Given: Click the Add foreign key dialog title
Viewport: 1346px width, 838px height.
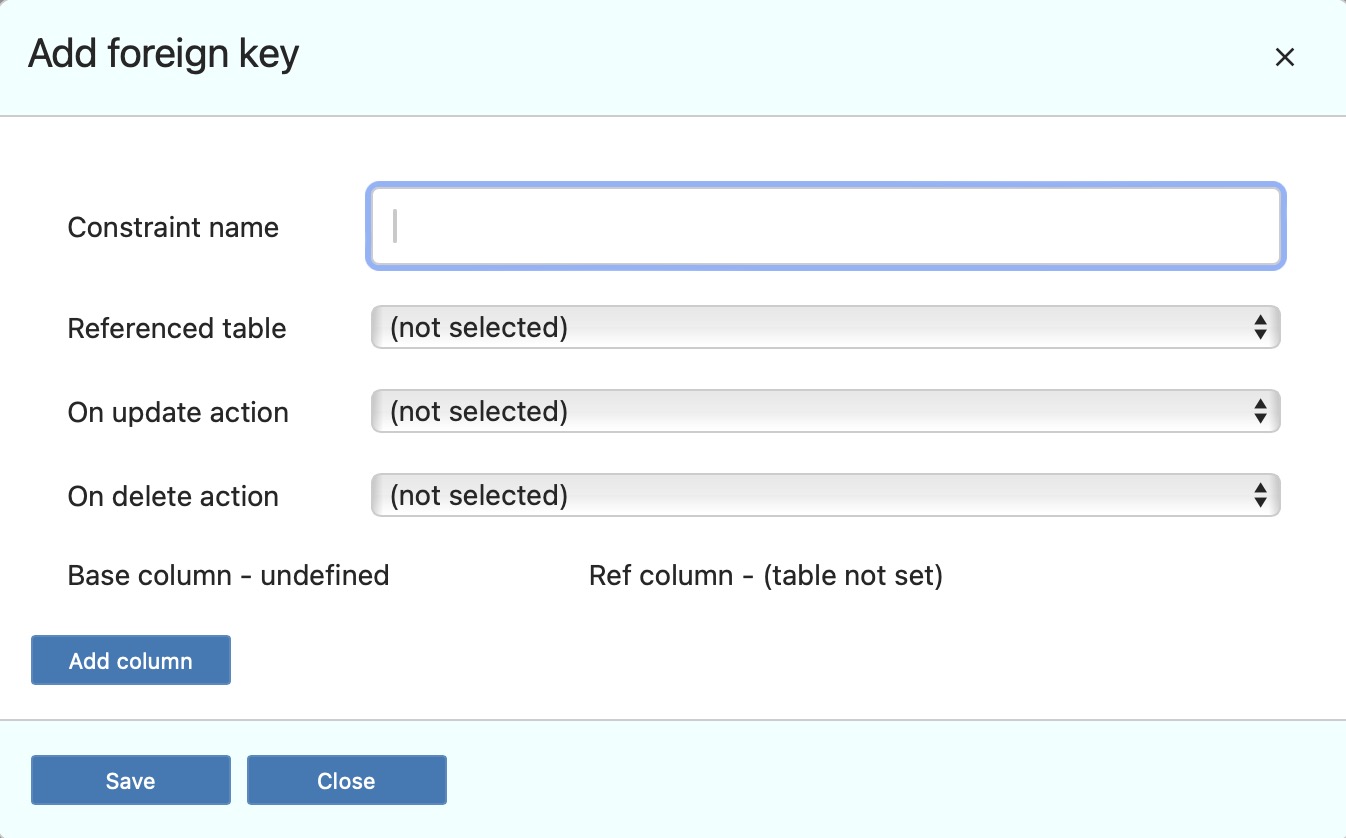Looking at the screenshot, I should pos(163,54).
